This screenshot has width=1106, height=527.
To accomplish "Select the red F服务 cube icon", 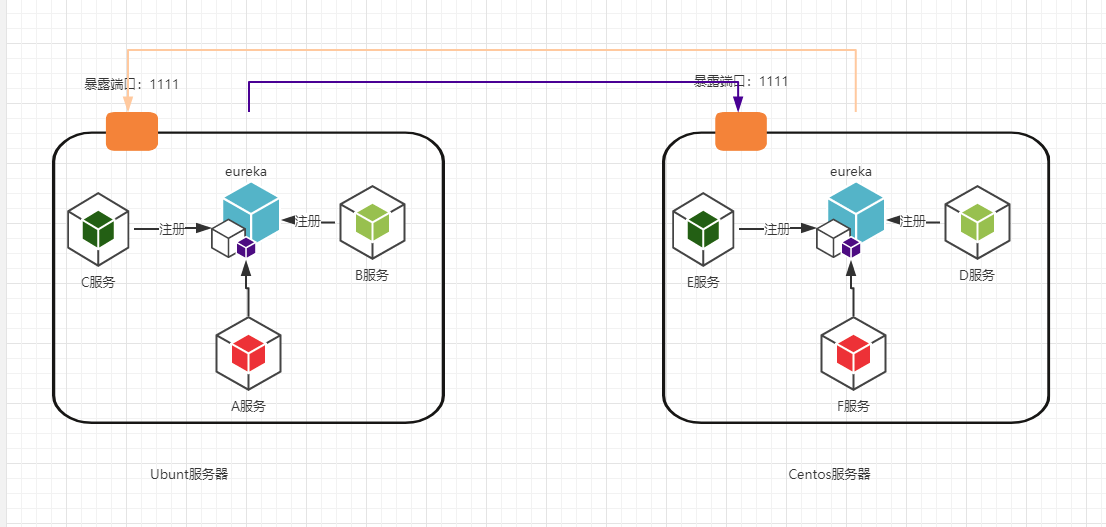I will (x=853, y=353).
